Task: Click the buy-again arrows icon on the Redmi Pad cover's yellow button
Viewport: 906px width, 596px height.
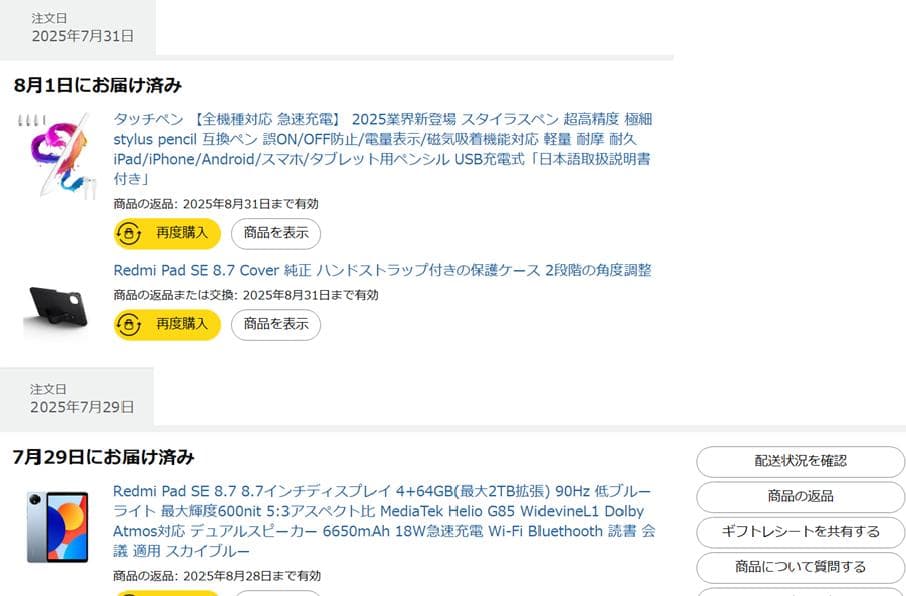Action: pyautogui.click(x=128, y=325)
